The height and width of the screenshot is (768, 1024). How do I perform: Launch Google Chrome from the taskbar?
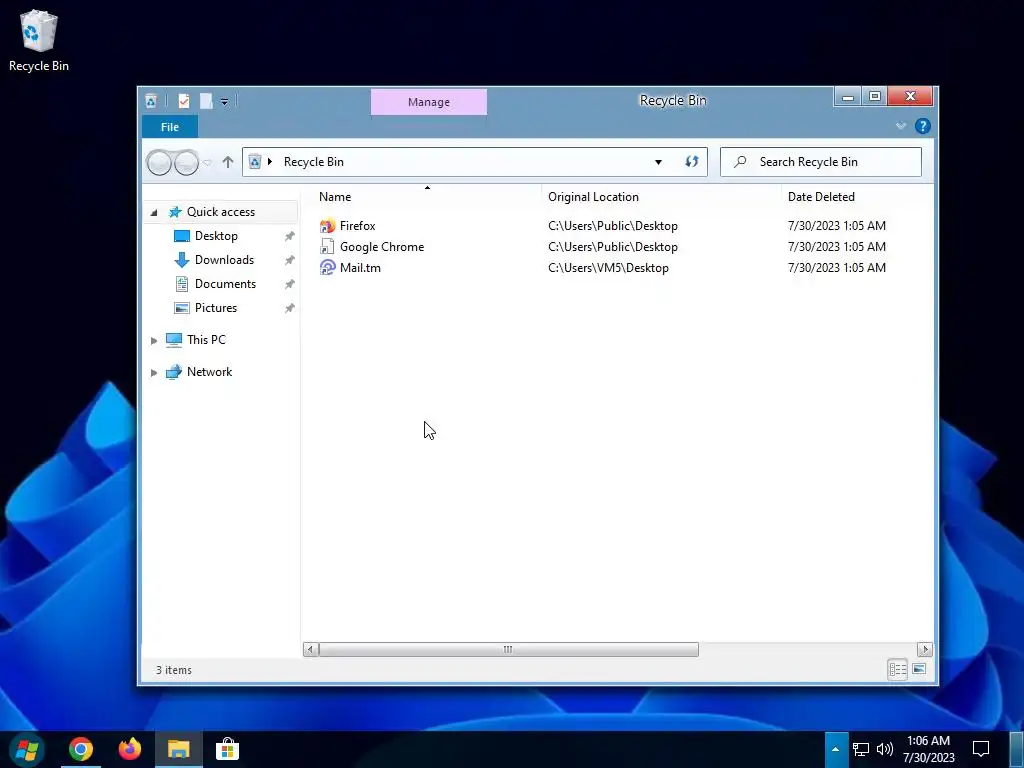81,750
